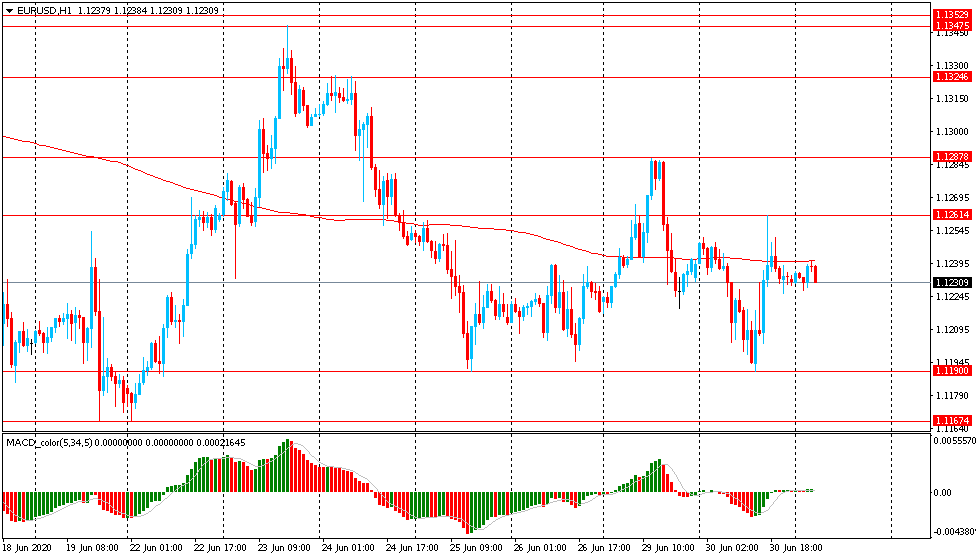Click the 0.0055570 value on the MACD scale

[954, 441]
